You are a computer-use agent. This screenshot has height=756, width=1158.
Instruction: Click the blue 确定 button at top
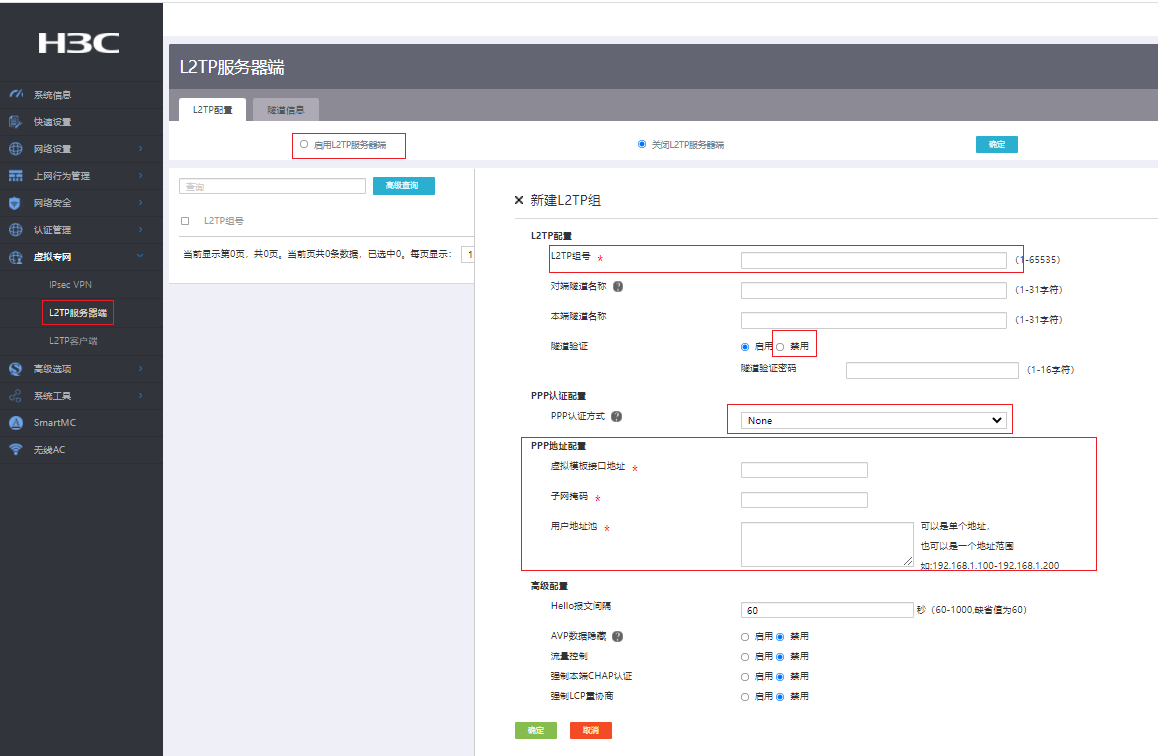[997, 145]
